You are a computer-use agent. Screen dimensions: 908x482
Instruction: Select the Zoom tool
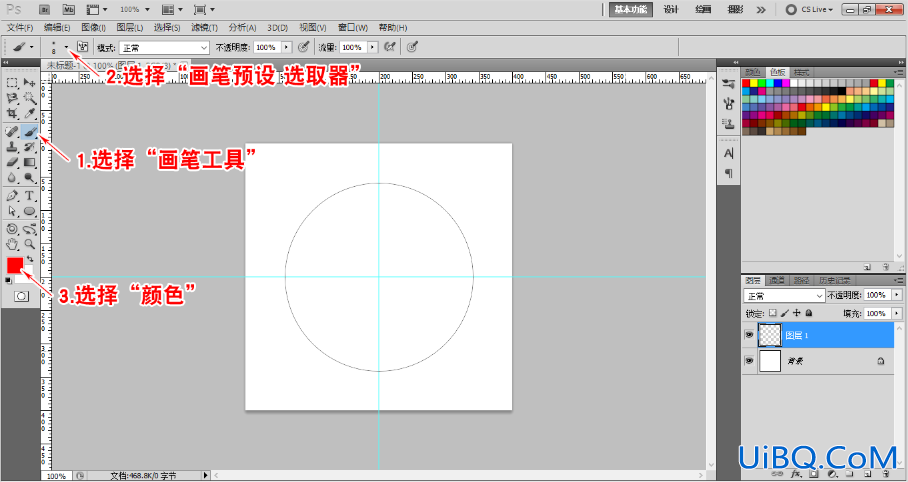point(30,244)
